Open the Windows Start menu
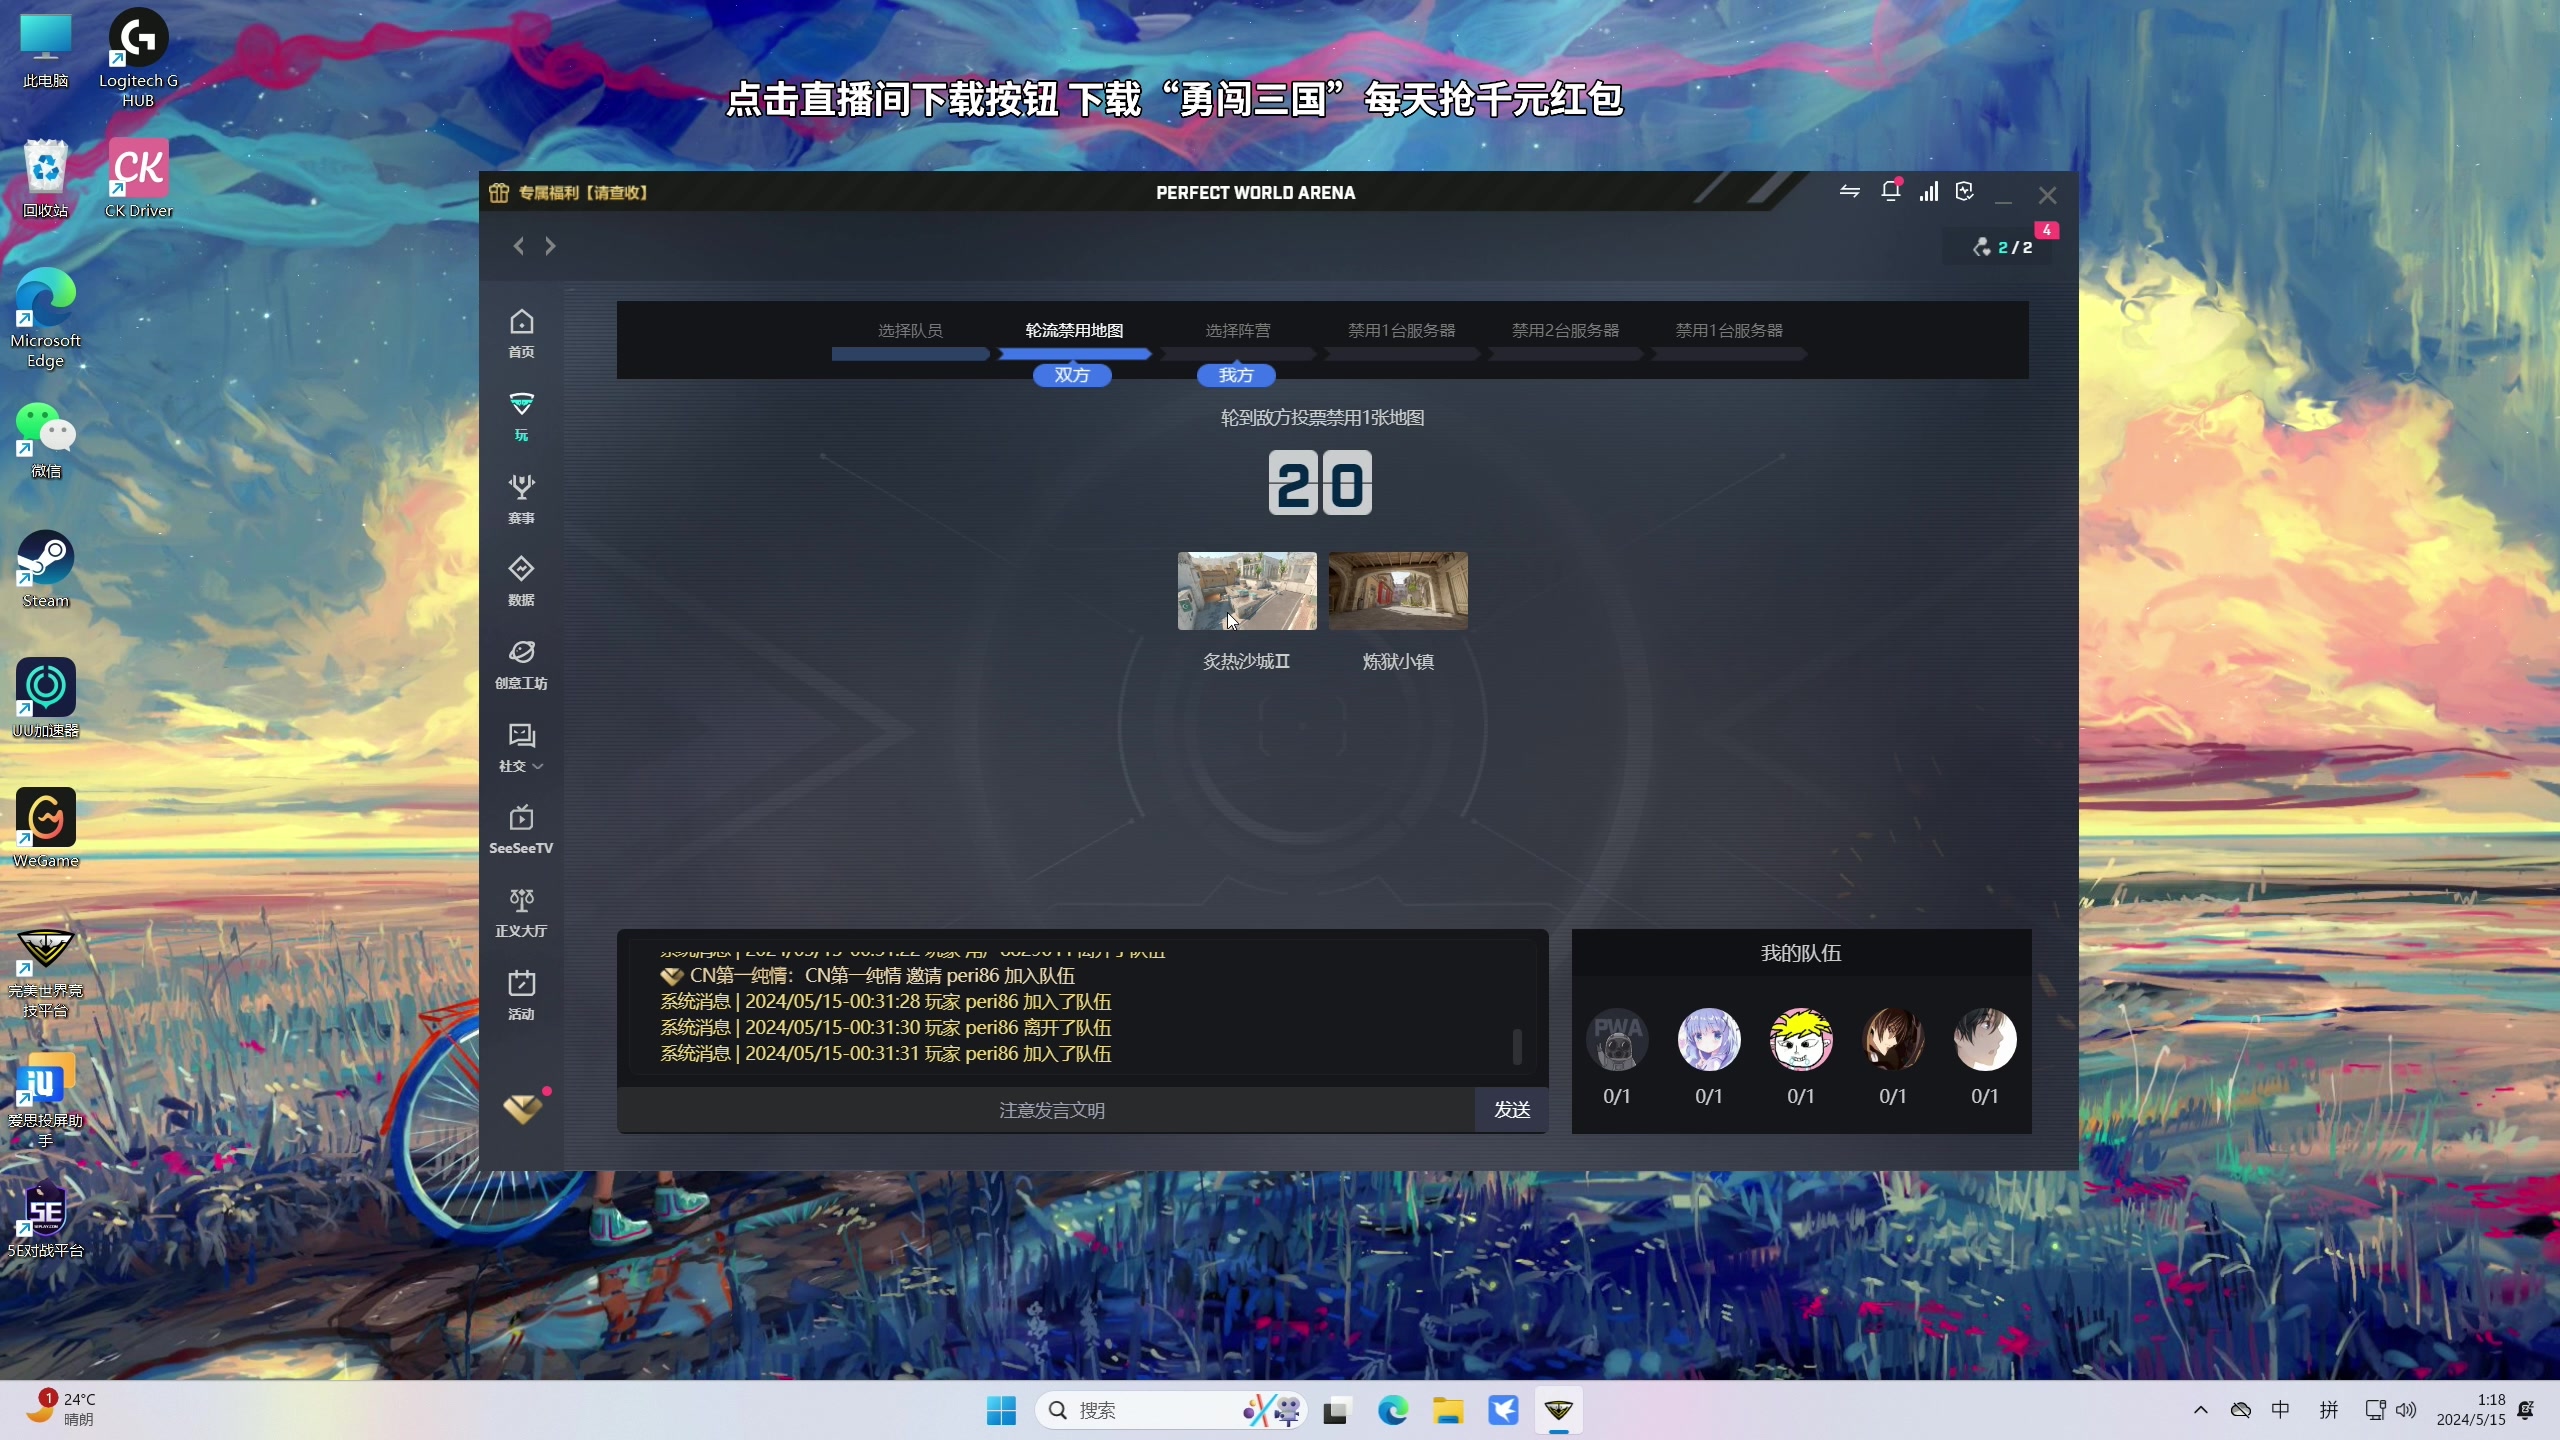 point(1001,1410)
